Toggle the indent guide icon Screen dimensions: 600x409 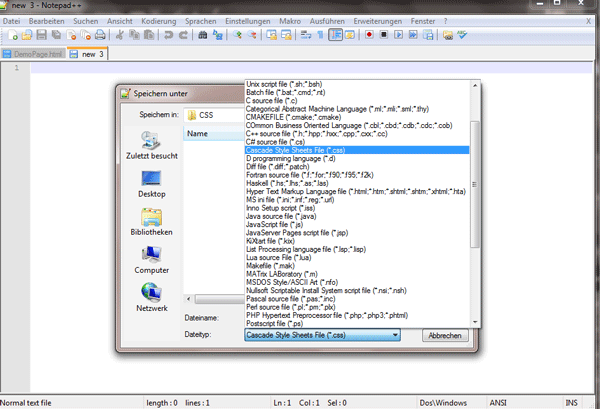[x=335, y=35]
